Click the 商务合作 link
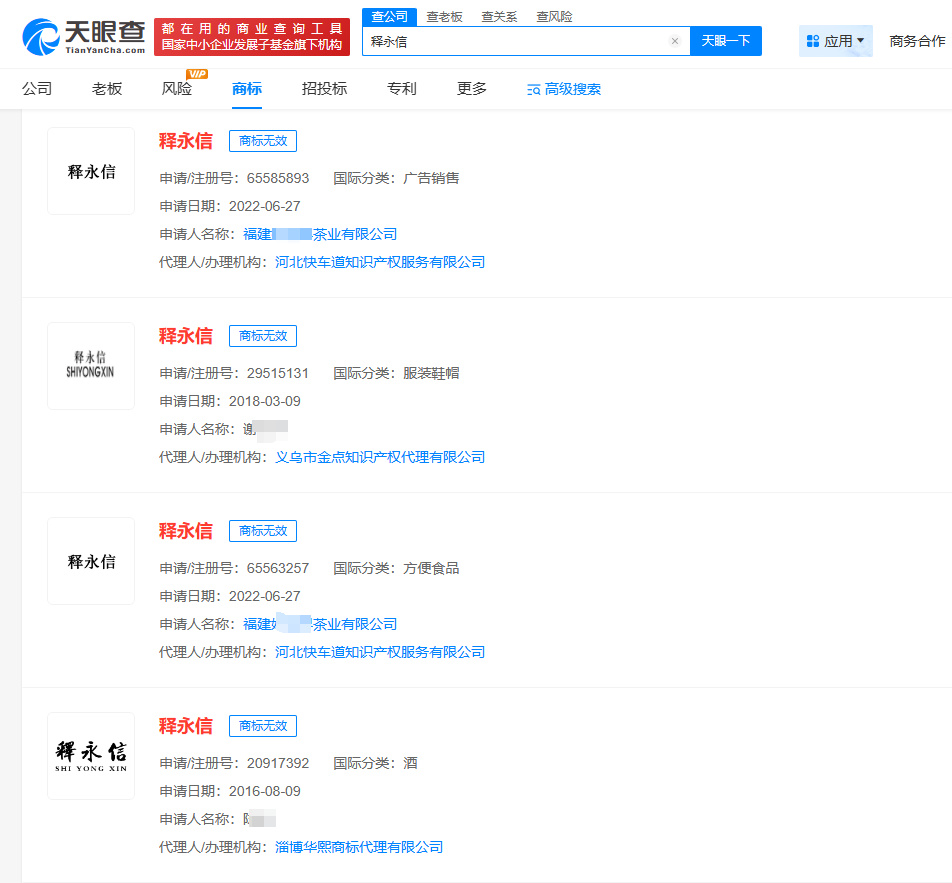The height and width of the screenshot is (883, 952). point(917,41)
